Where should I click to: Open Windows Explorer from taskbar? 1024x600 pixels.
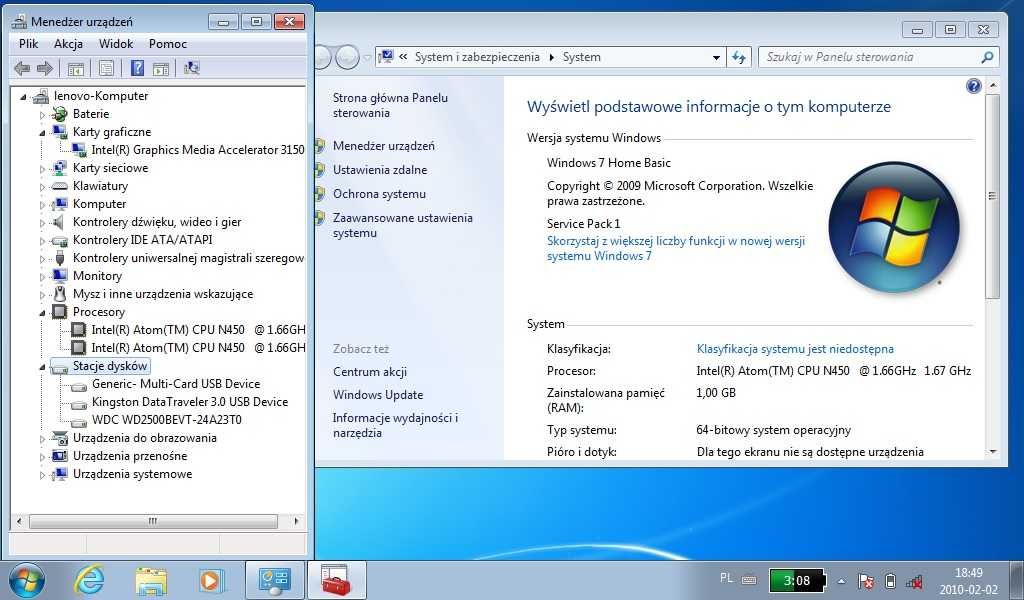[151, 580]
